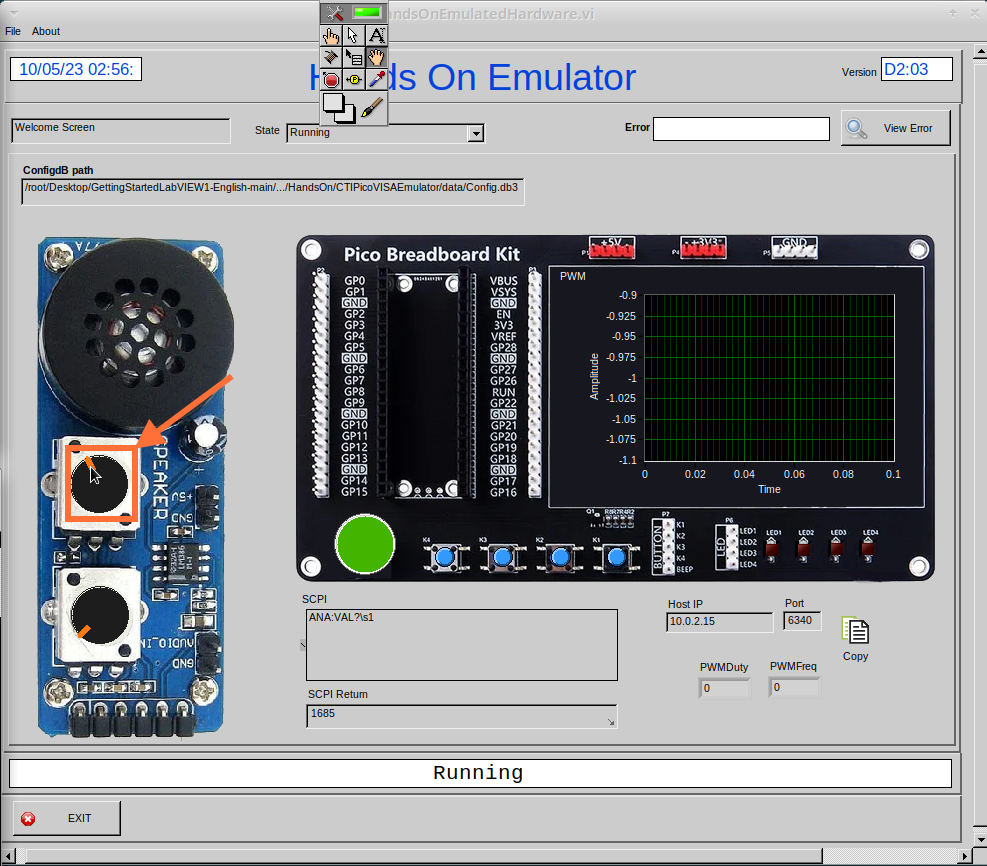Push the K3 blue button

[x=503, y=558]
